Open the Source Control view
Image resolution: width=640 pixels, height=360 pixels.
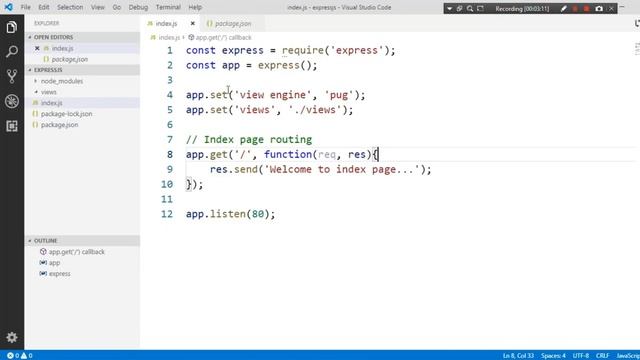[11, 76]
